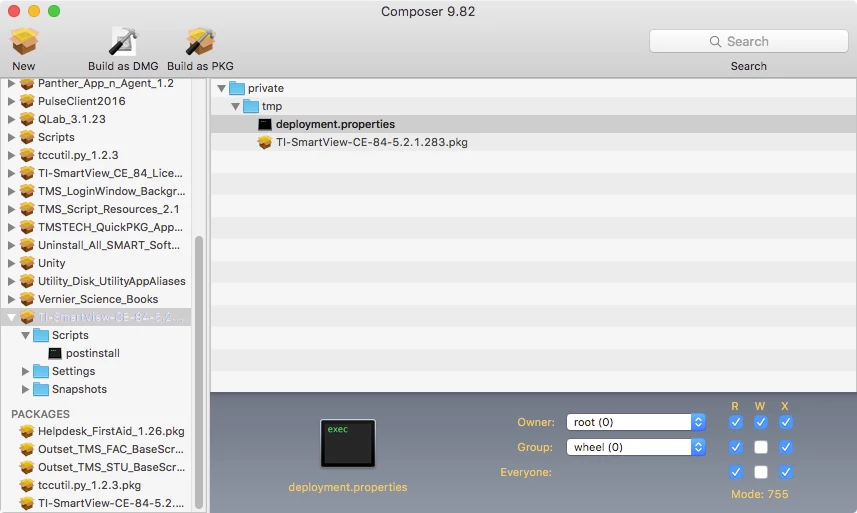Select the TMS_Script_Resources_2.1 package icon
This screenshot has width=857, height=513.
27,209
